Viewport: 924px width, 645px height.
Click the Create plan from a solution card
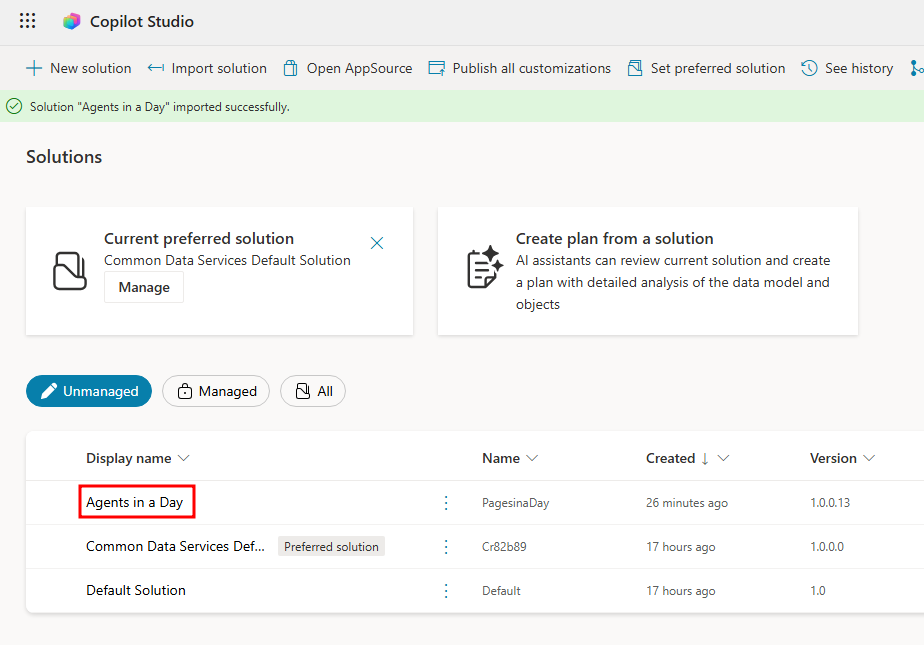647,271
